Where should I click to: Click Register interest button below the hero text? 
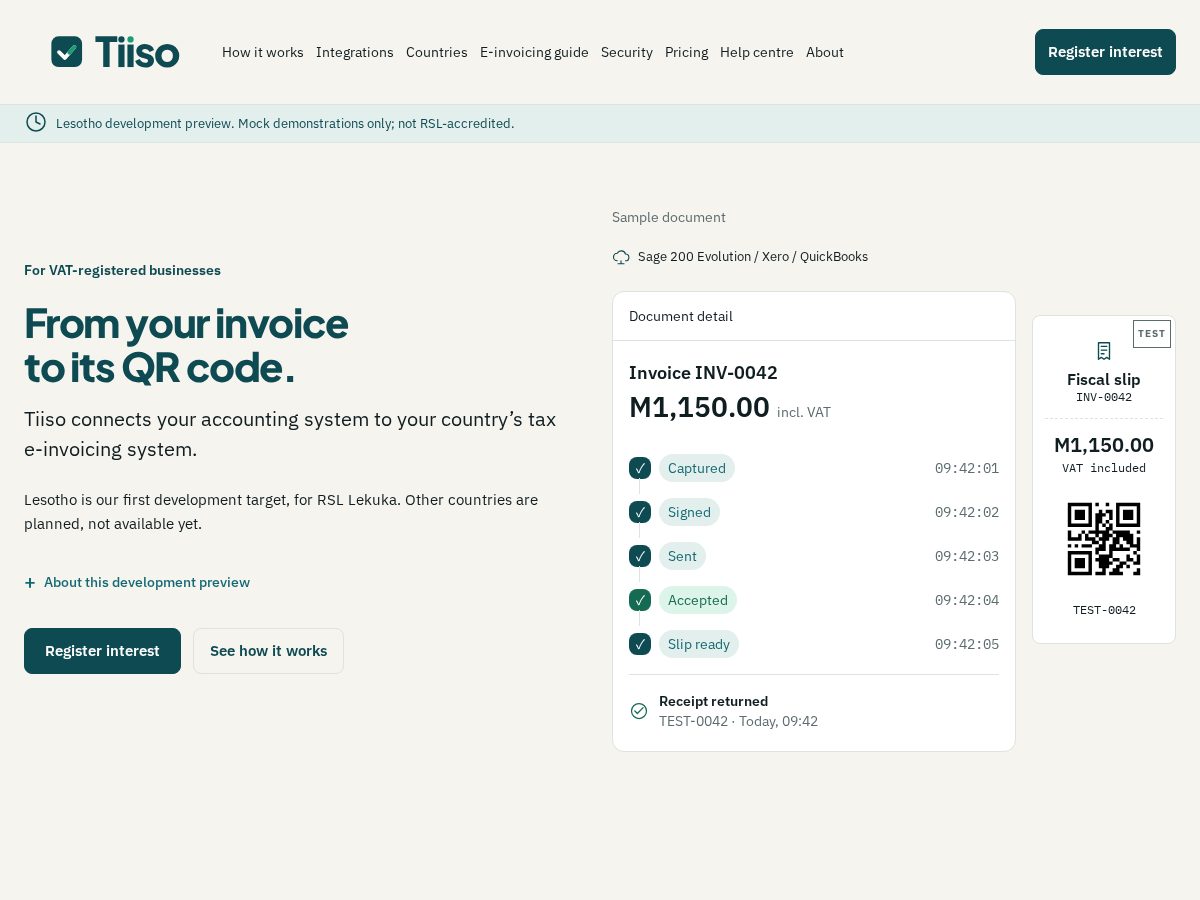[102, 651]
